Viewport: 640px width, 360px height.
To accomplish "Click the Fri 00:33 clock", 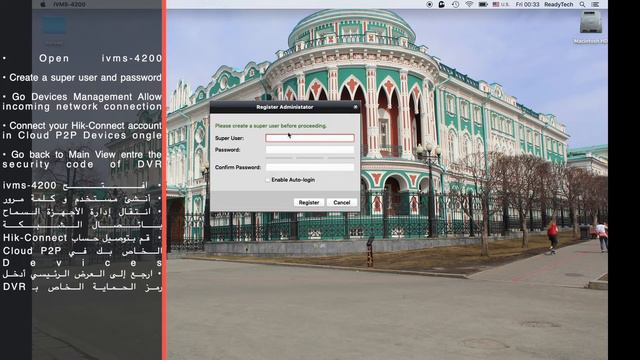I will pyautogui.click(x=527, y=4).
